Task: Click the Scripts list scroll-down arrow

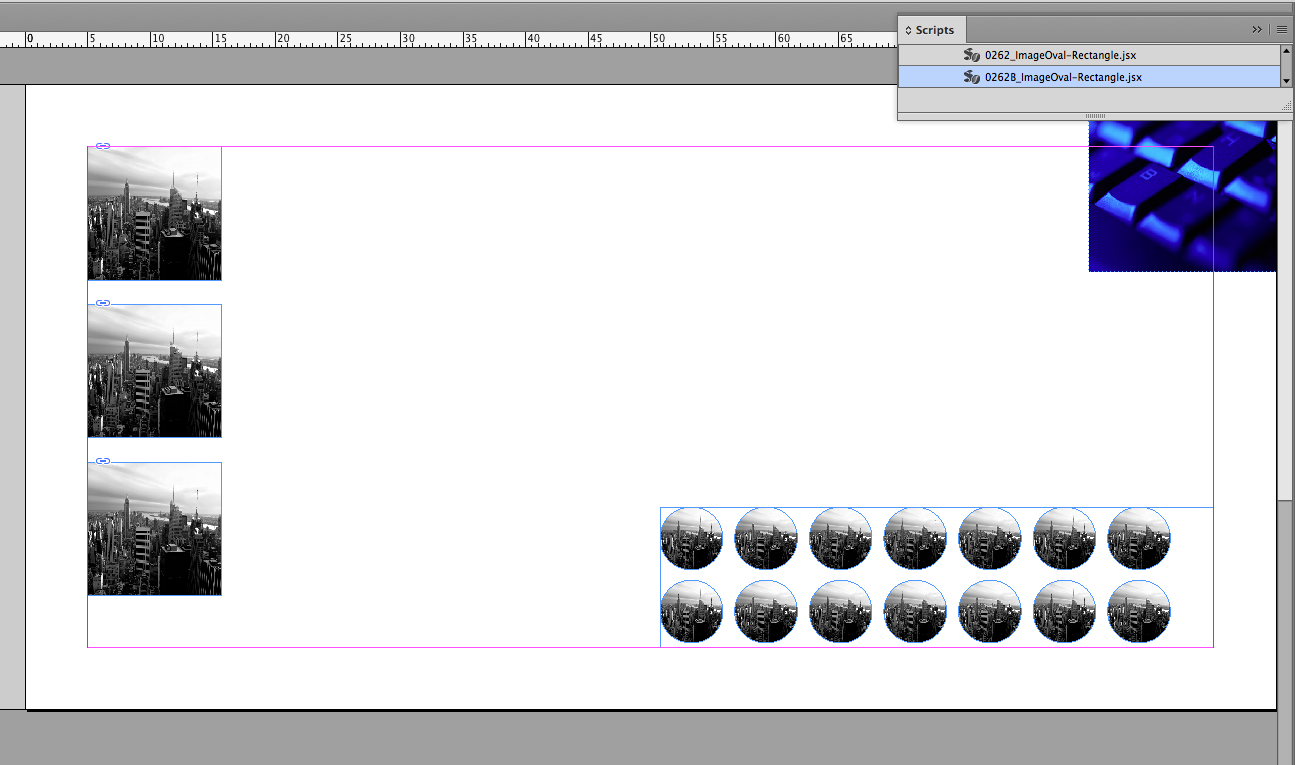Action: (1286, 81)
